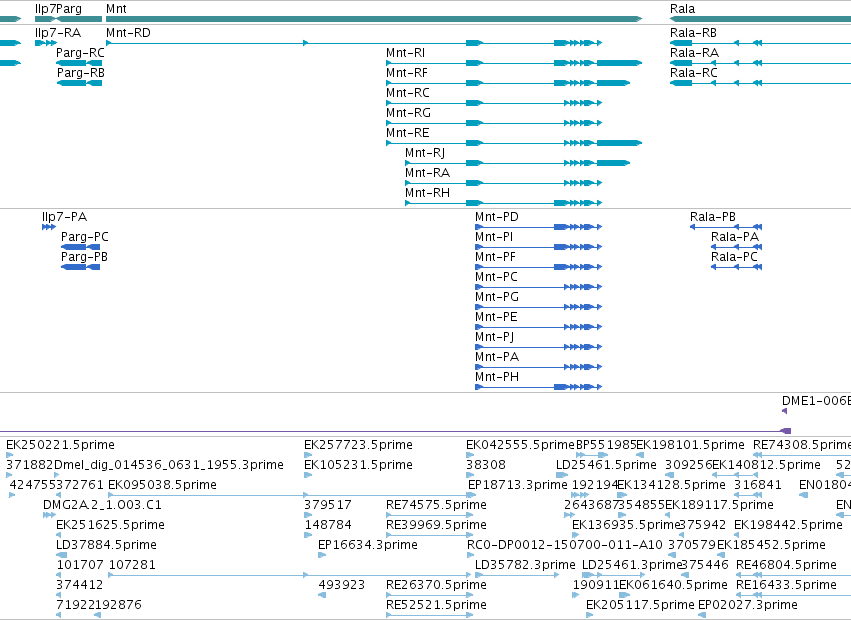This screenshot has height=620, width=851.
Task: Click the Mnt-RF transcript label
Action: (x=407, y=73)
